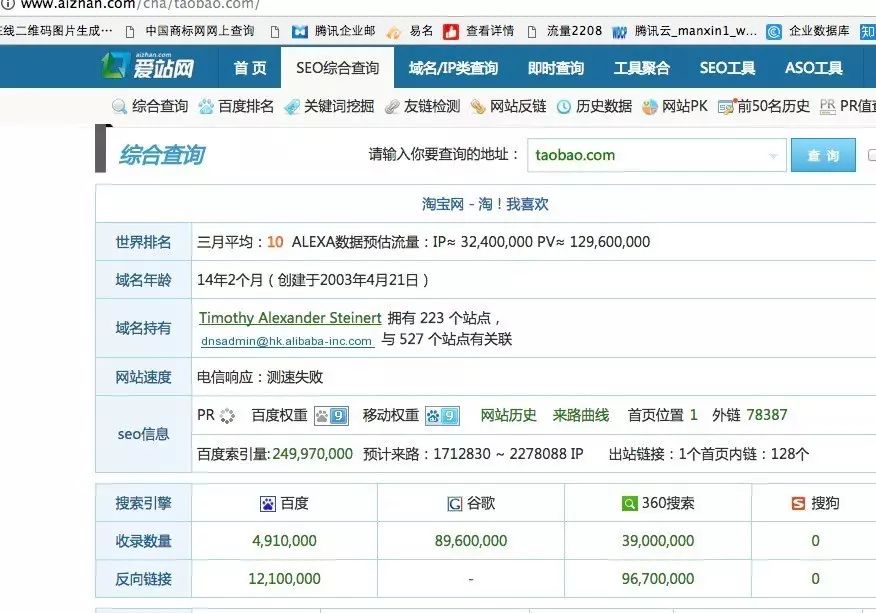876x613 pixels.
Task: Open the ASO工具 tab
Action: [x=813, y=68]
